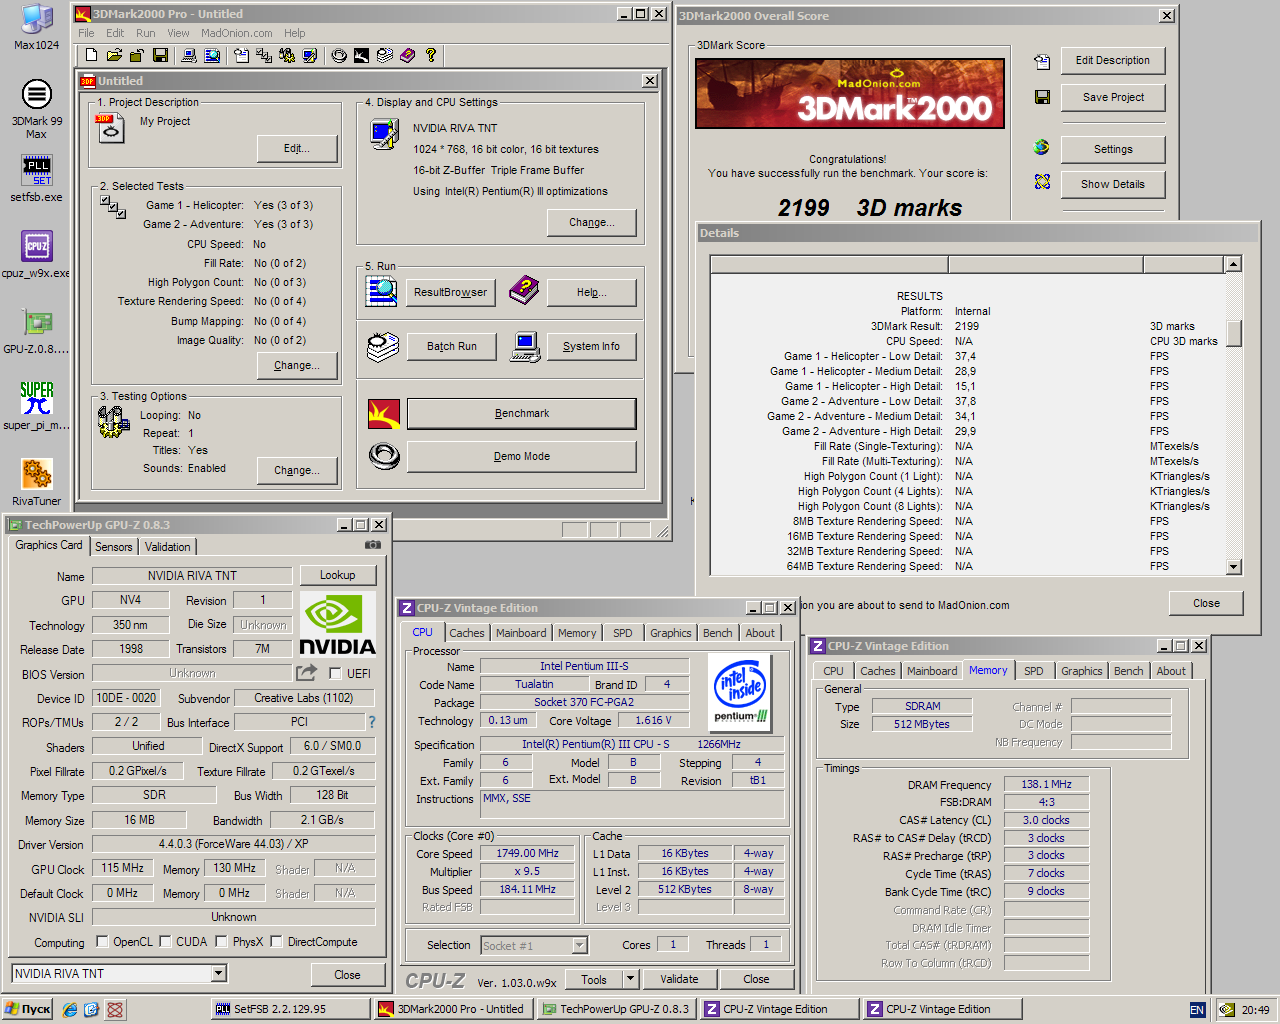Toggle the OpenCL checkbox

point(102,941)
